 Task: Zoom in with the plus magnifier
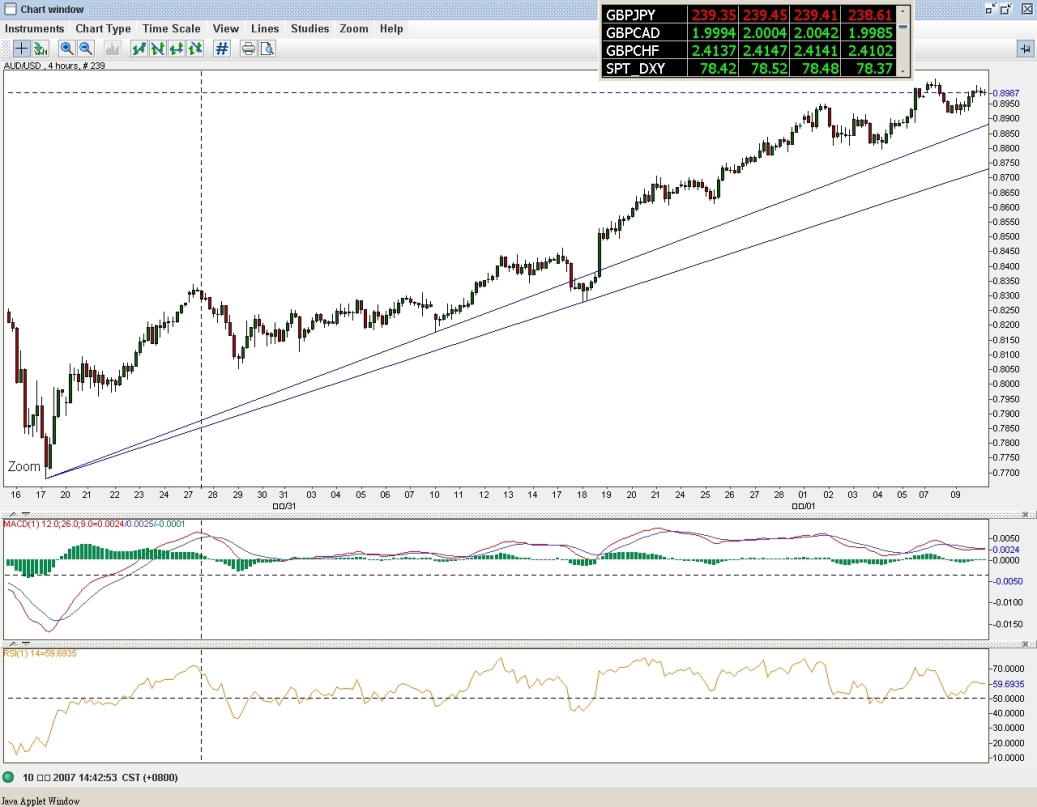point(66,48)
